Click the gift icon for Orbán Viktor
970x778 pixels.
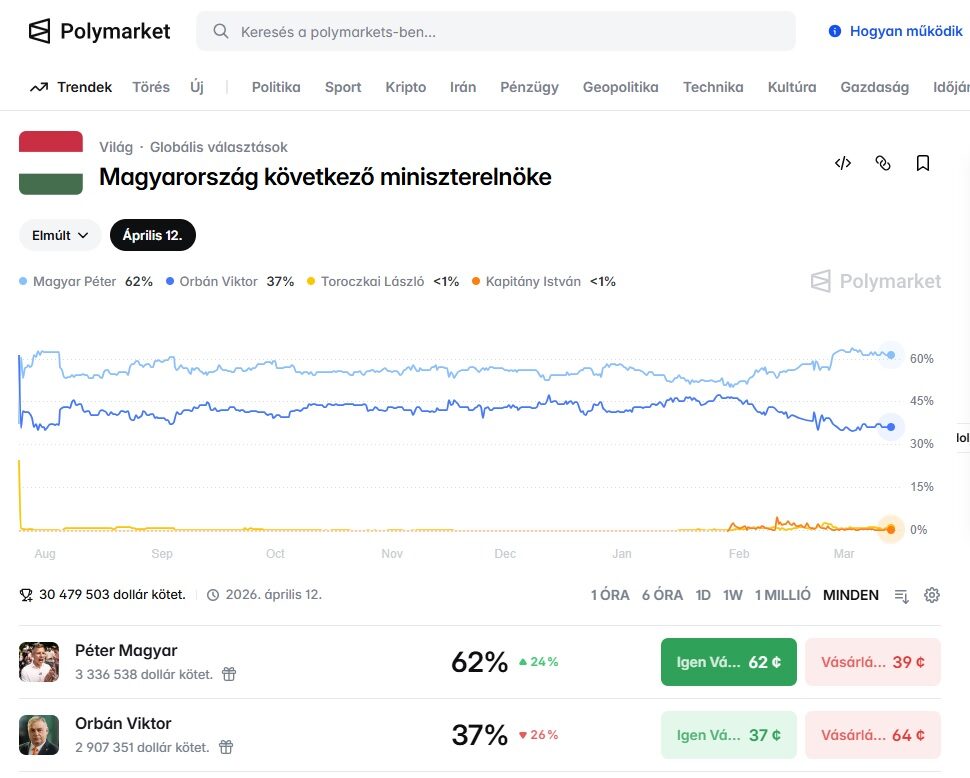226,747
